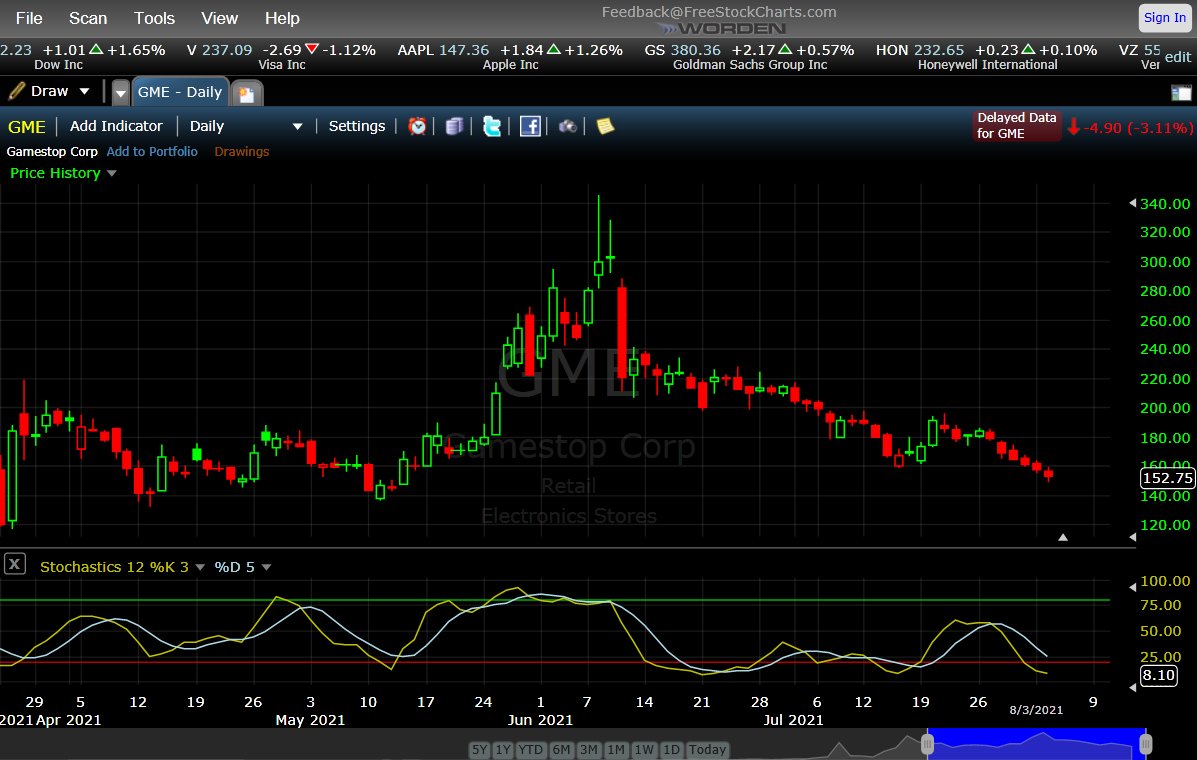
Task: Open the Draw pencil tool
Action: click(x=17, y=92)
